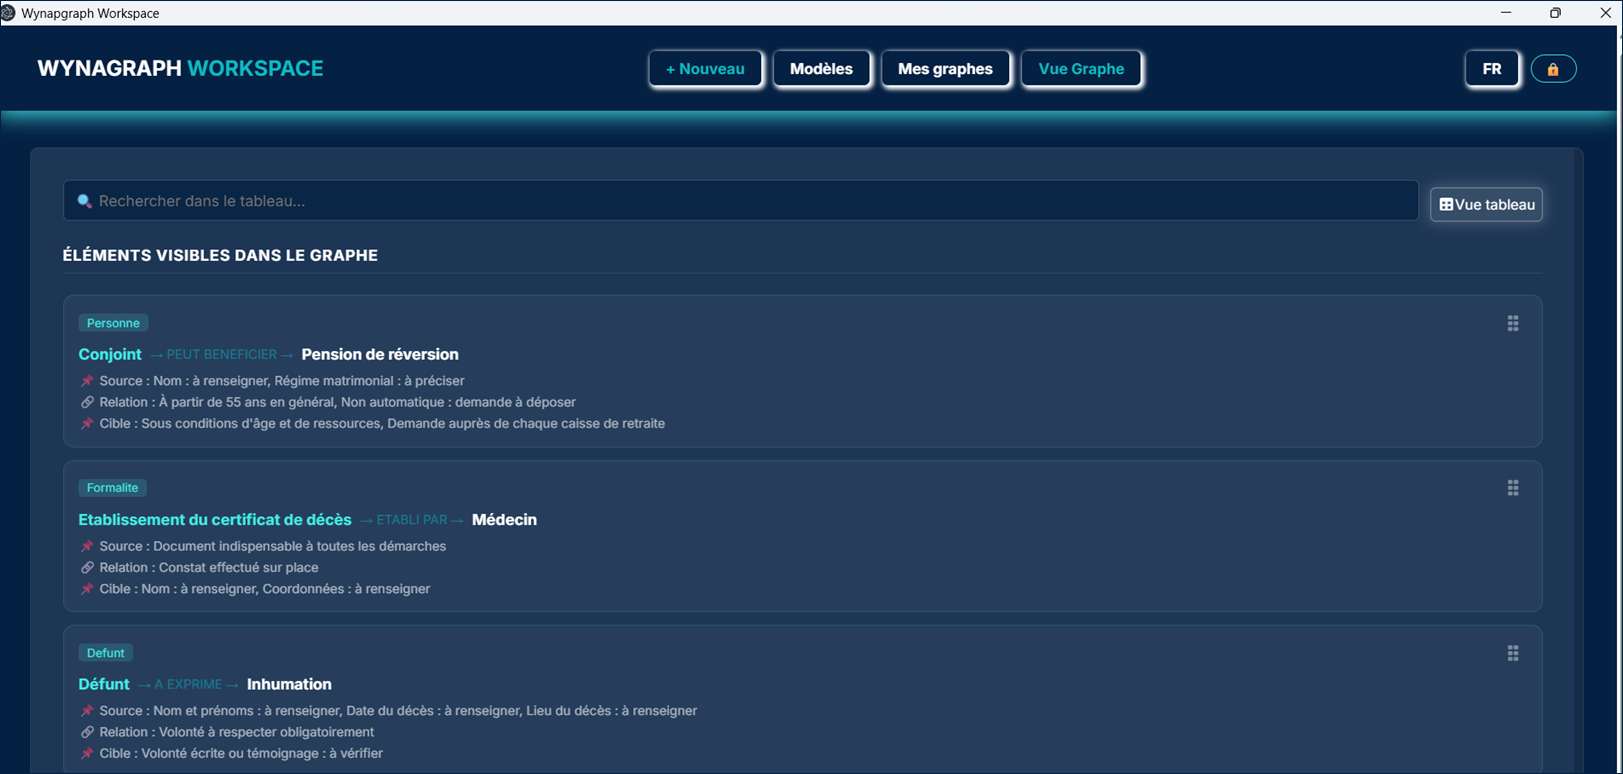The width and height of the screenshot is (1623, 774).
Task: Click grip icon on Défunt card
Action: (x=1513, y=653)
